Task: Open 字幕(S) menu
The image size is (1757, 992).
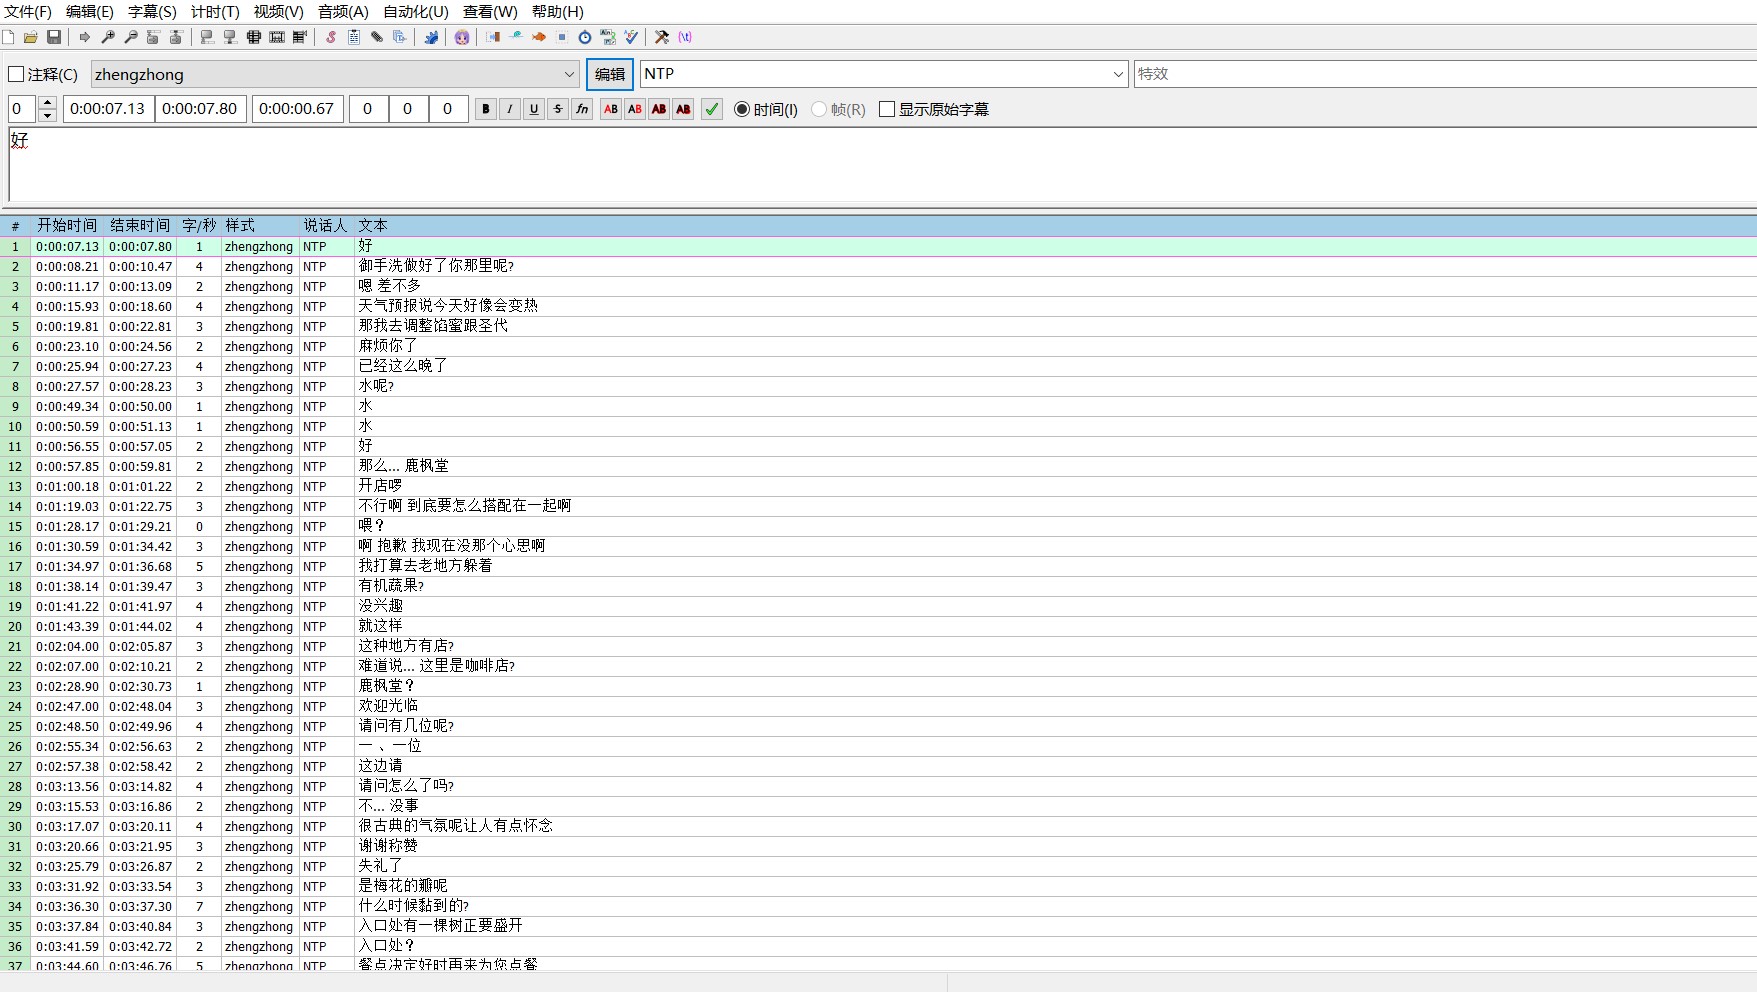Action: tap(152, 12)
